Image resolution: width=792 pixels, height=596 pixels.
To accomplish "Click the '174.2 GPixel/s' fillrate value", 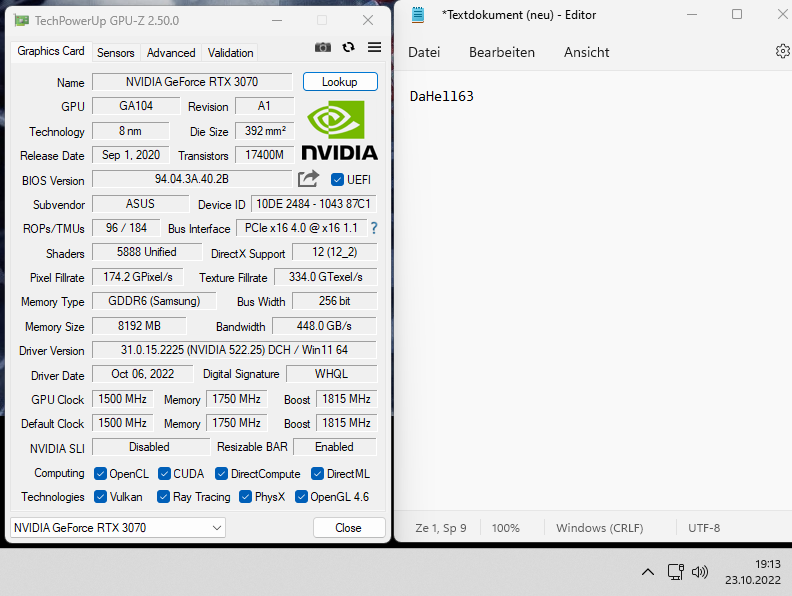I will pos(138,277).
